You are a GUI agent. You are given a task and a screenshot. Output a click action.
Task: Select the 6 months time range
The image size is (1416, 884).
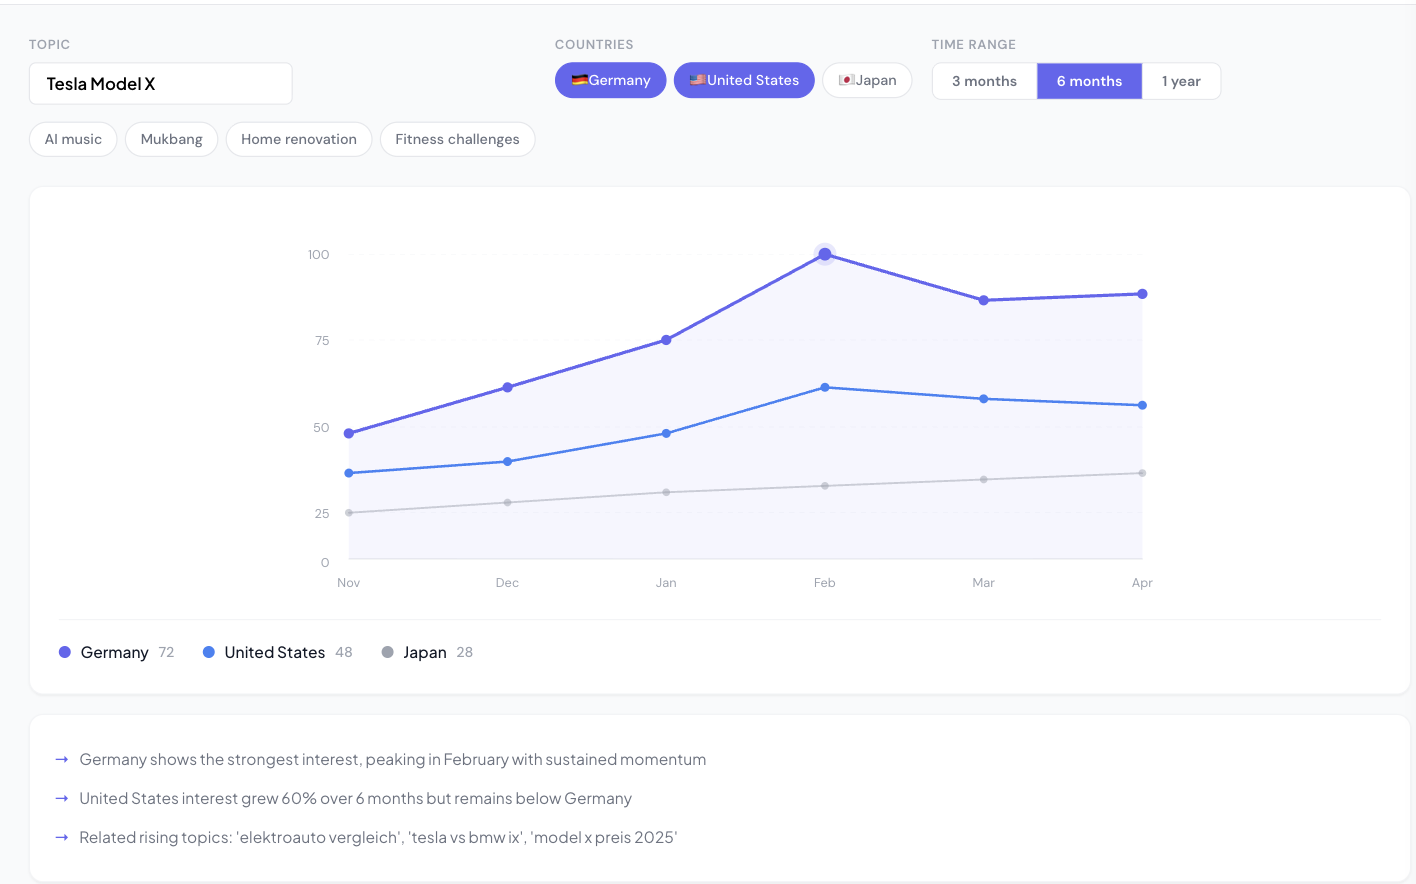click(x=1089, y=81)
